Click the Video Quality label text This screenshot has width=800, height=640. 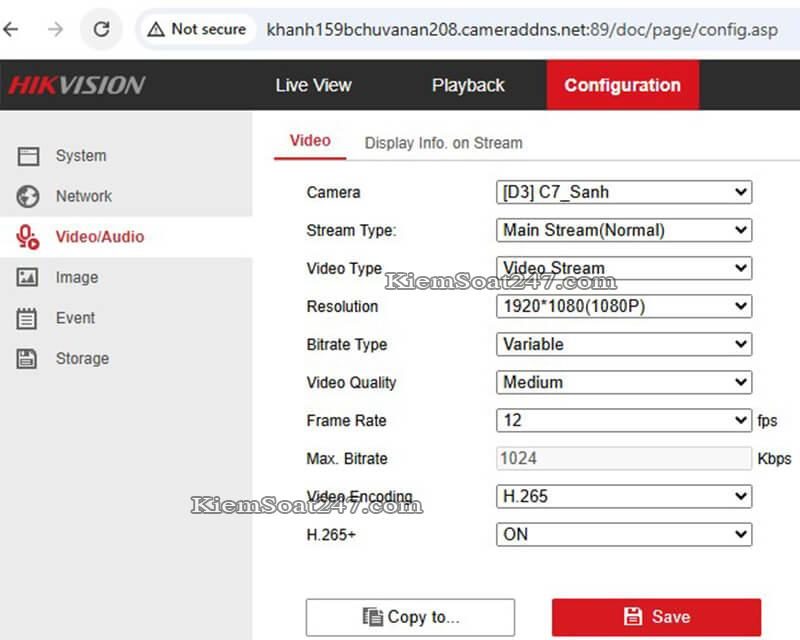pyautogui.click(x=352, y=383)
